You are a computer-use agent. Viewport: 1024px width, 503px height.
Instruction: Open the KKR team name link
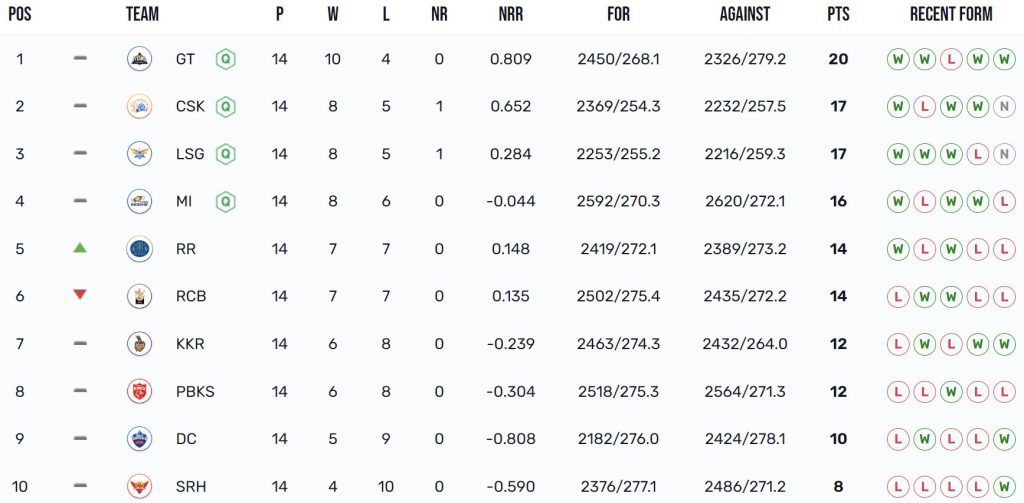click(x=190, y=344)
